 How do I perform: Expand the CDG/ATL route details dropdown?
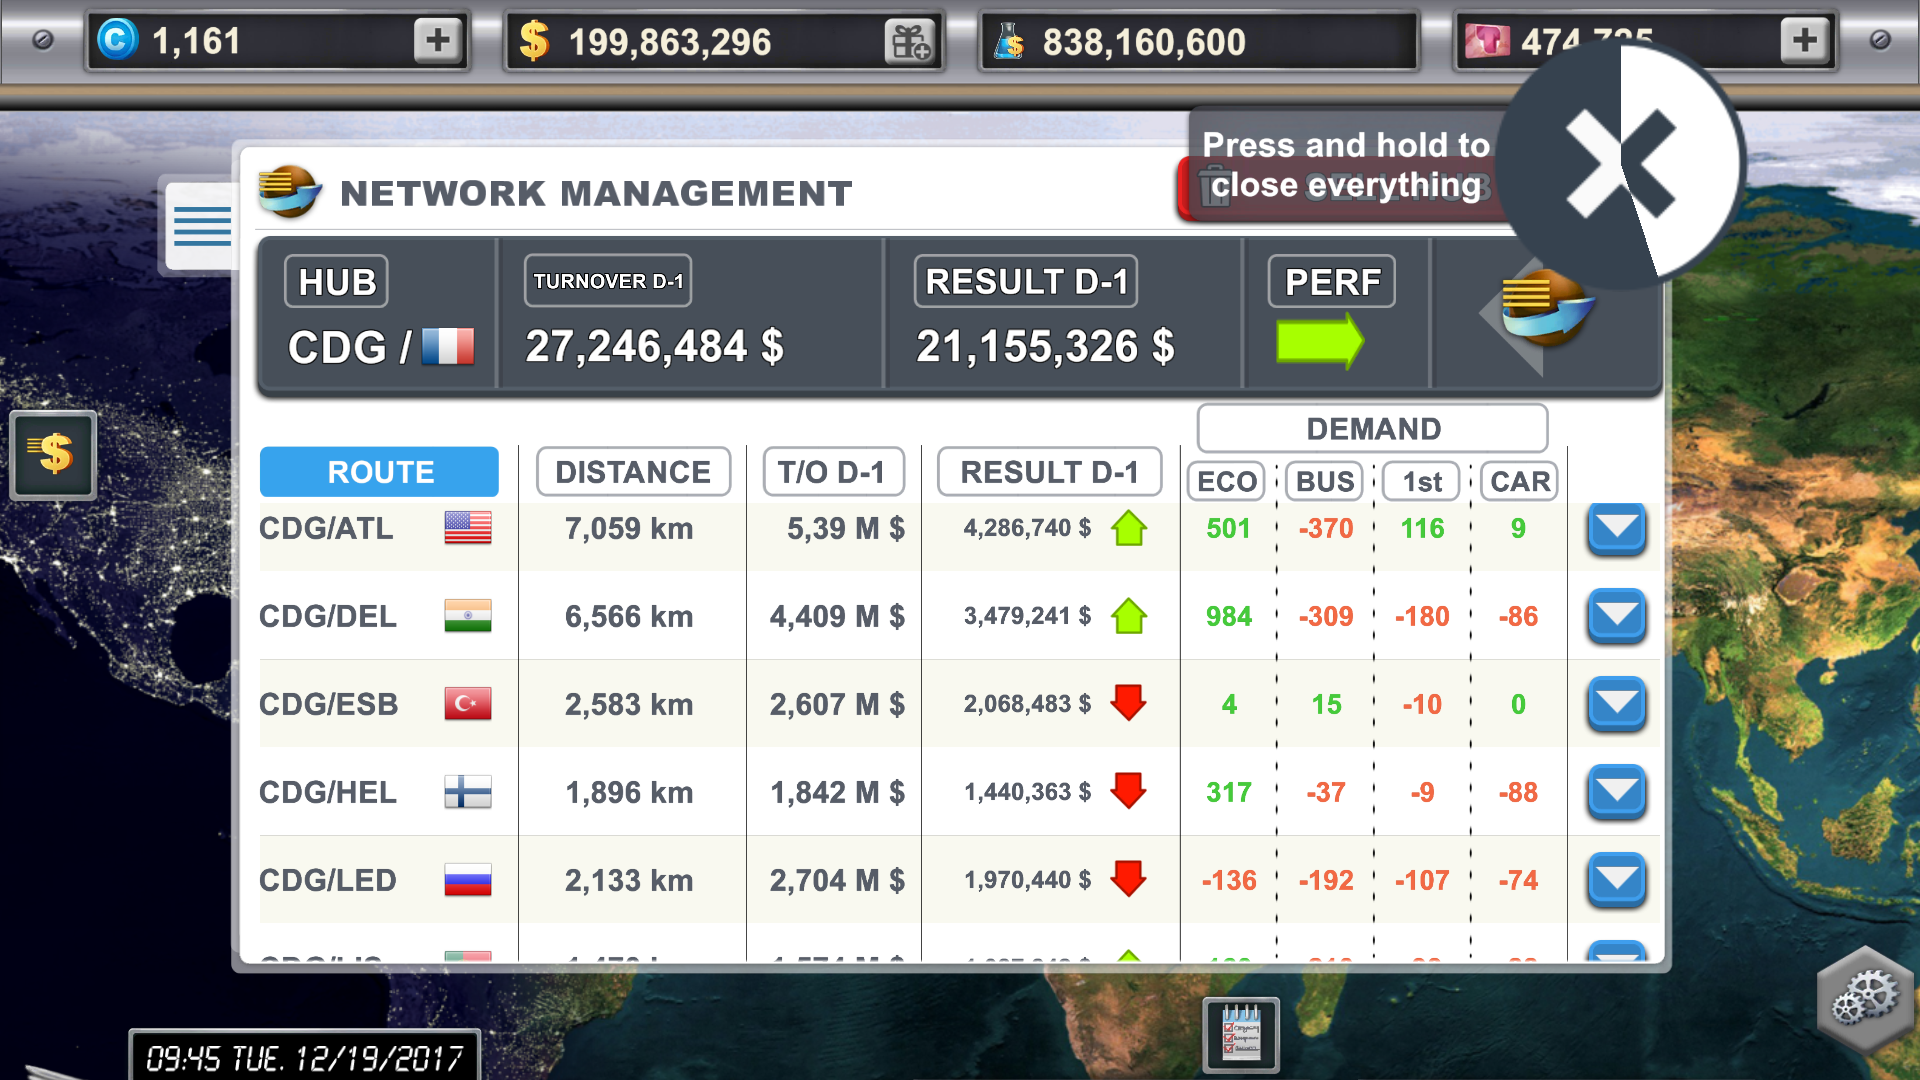pyautogui.click(x=1614, y=527)
